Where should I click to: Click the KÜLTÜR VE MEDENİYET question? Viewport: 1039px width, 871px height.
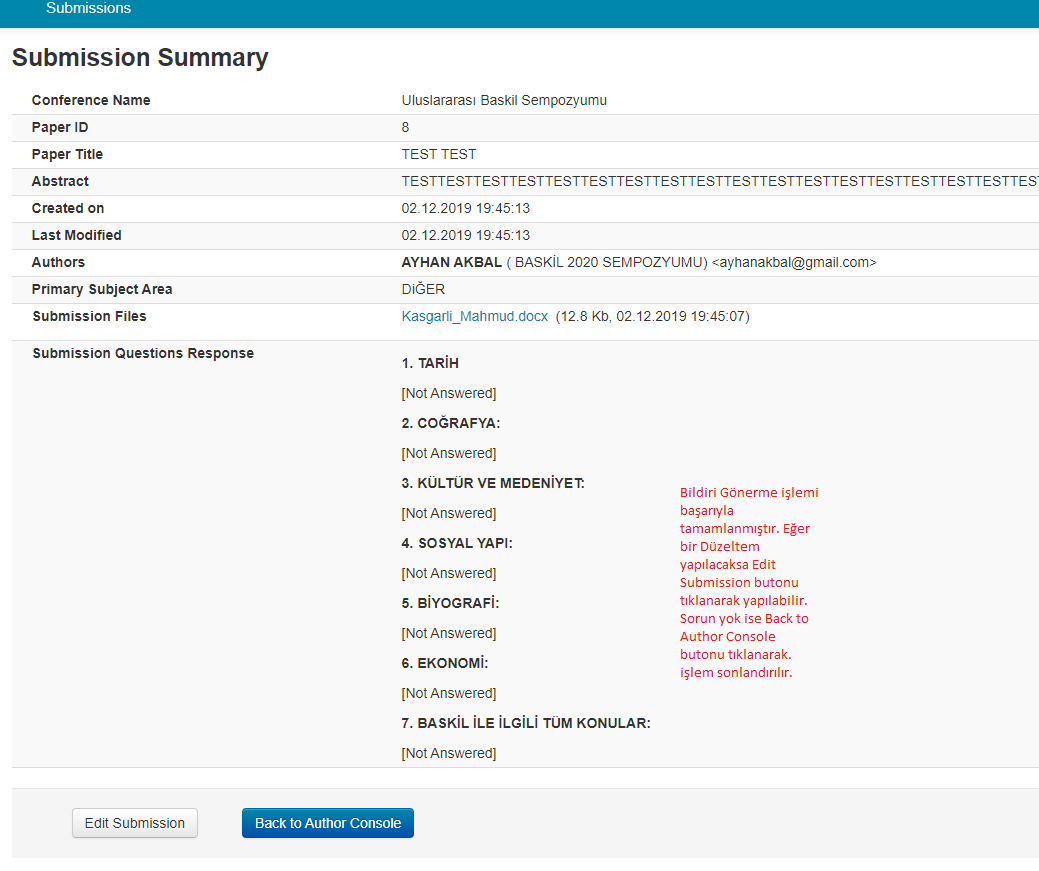pos(492,484)
